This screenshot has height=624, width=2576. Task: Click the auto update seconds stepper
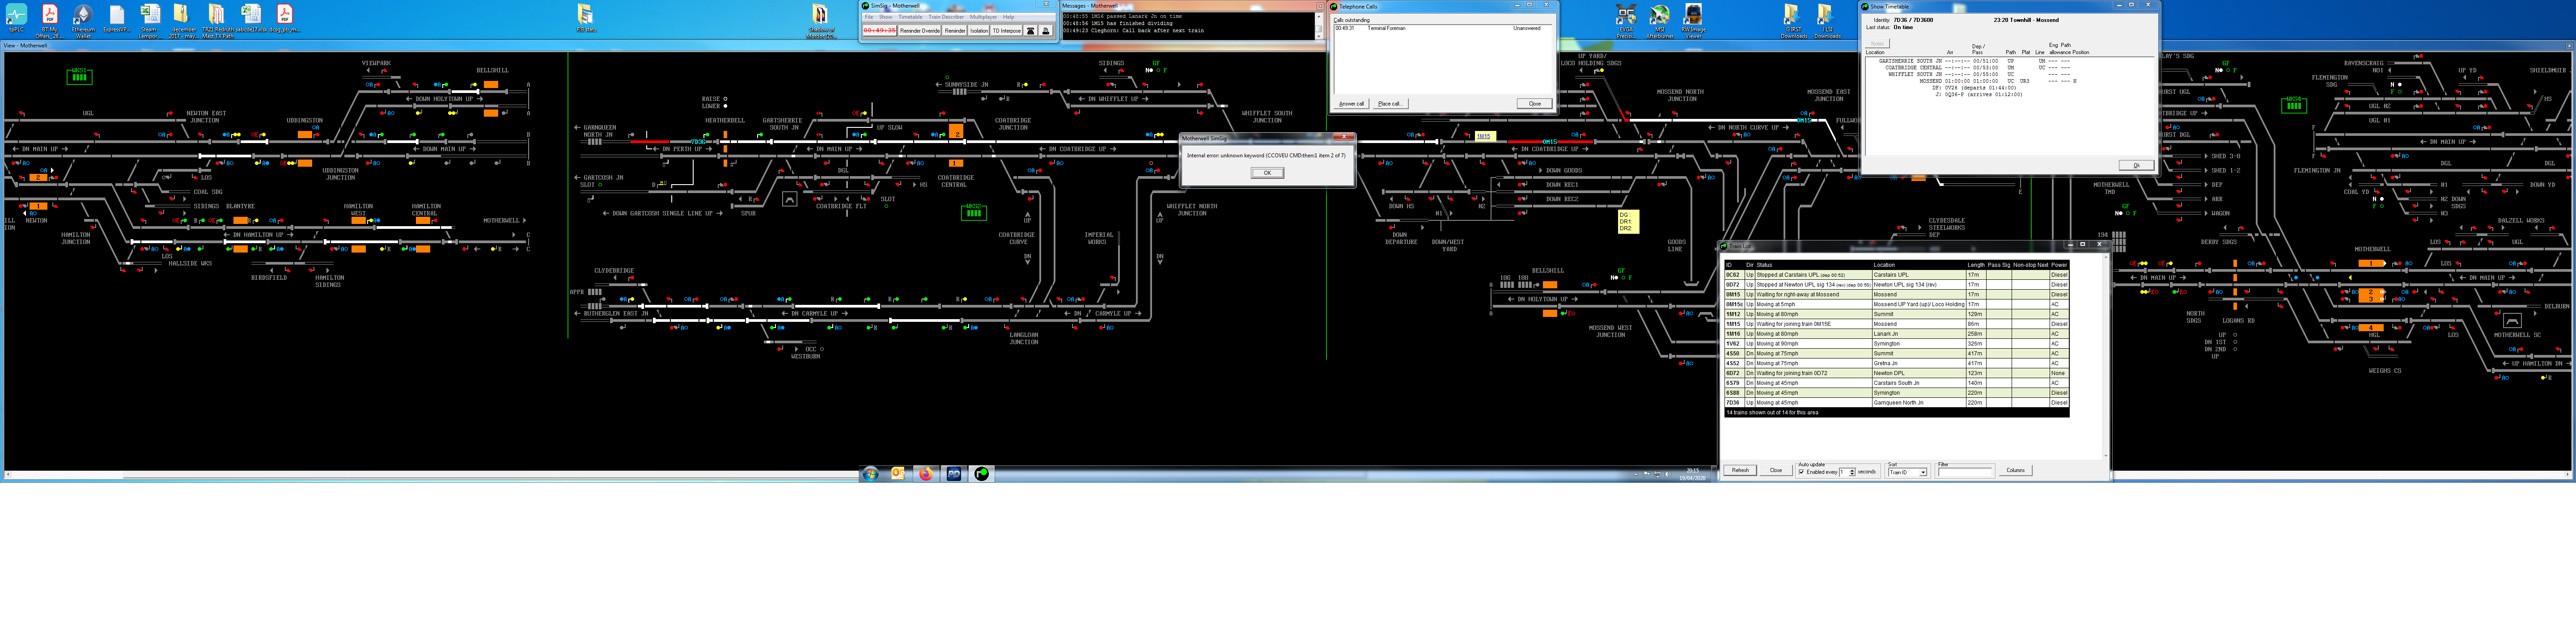(x=1852, y=472)
